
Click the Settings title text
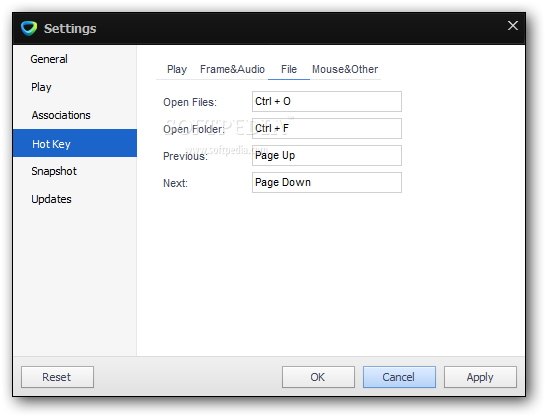pos(70,29)
